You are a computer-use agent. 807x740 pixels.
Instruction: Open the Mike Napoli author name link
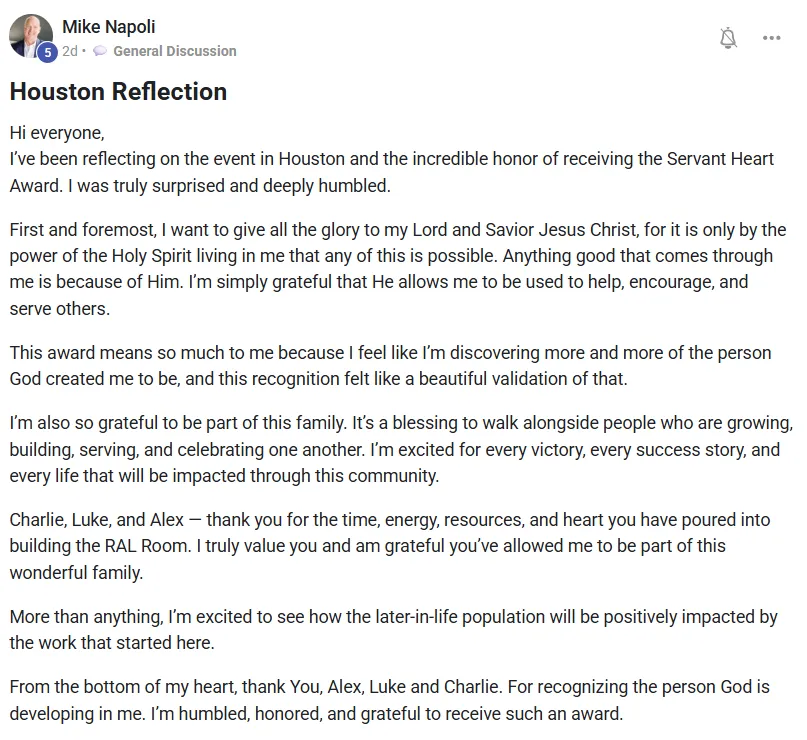[109, 27]
